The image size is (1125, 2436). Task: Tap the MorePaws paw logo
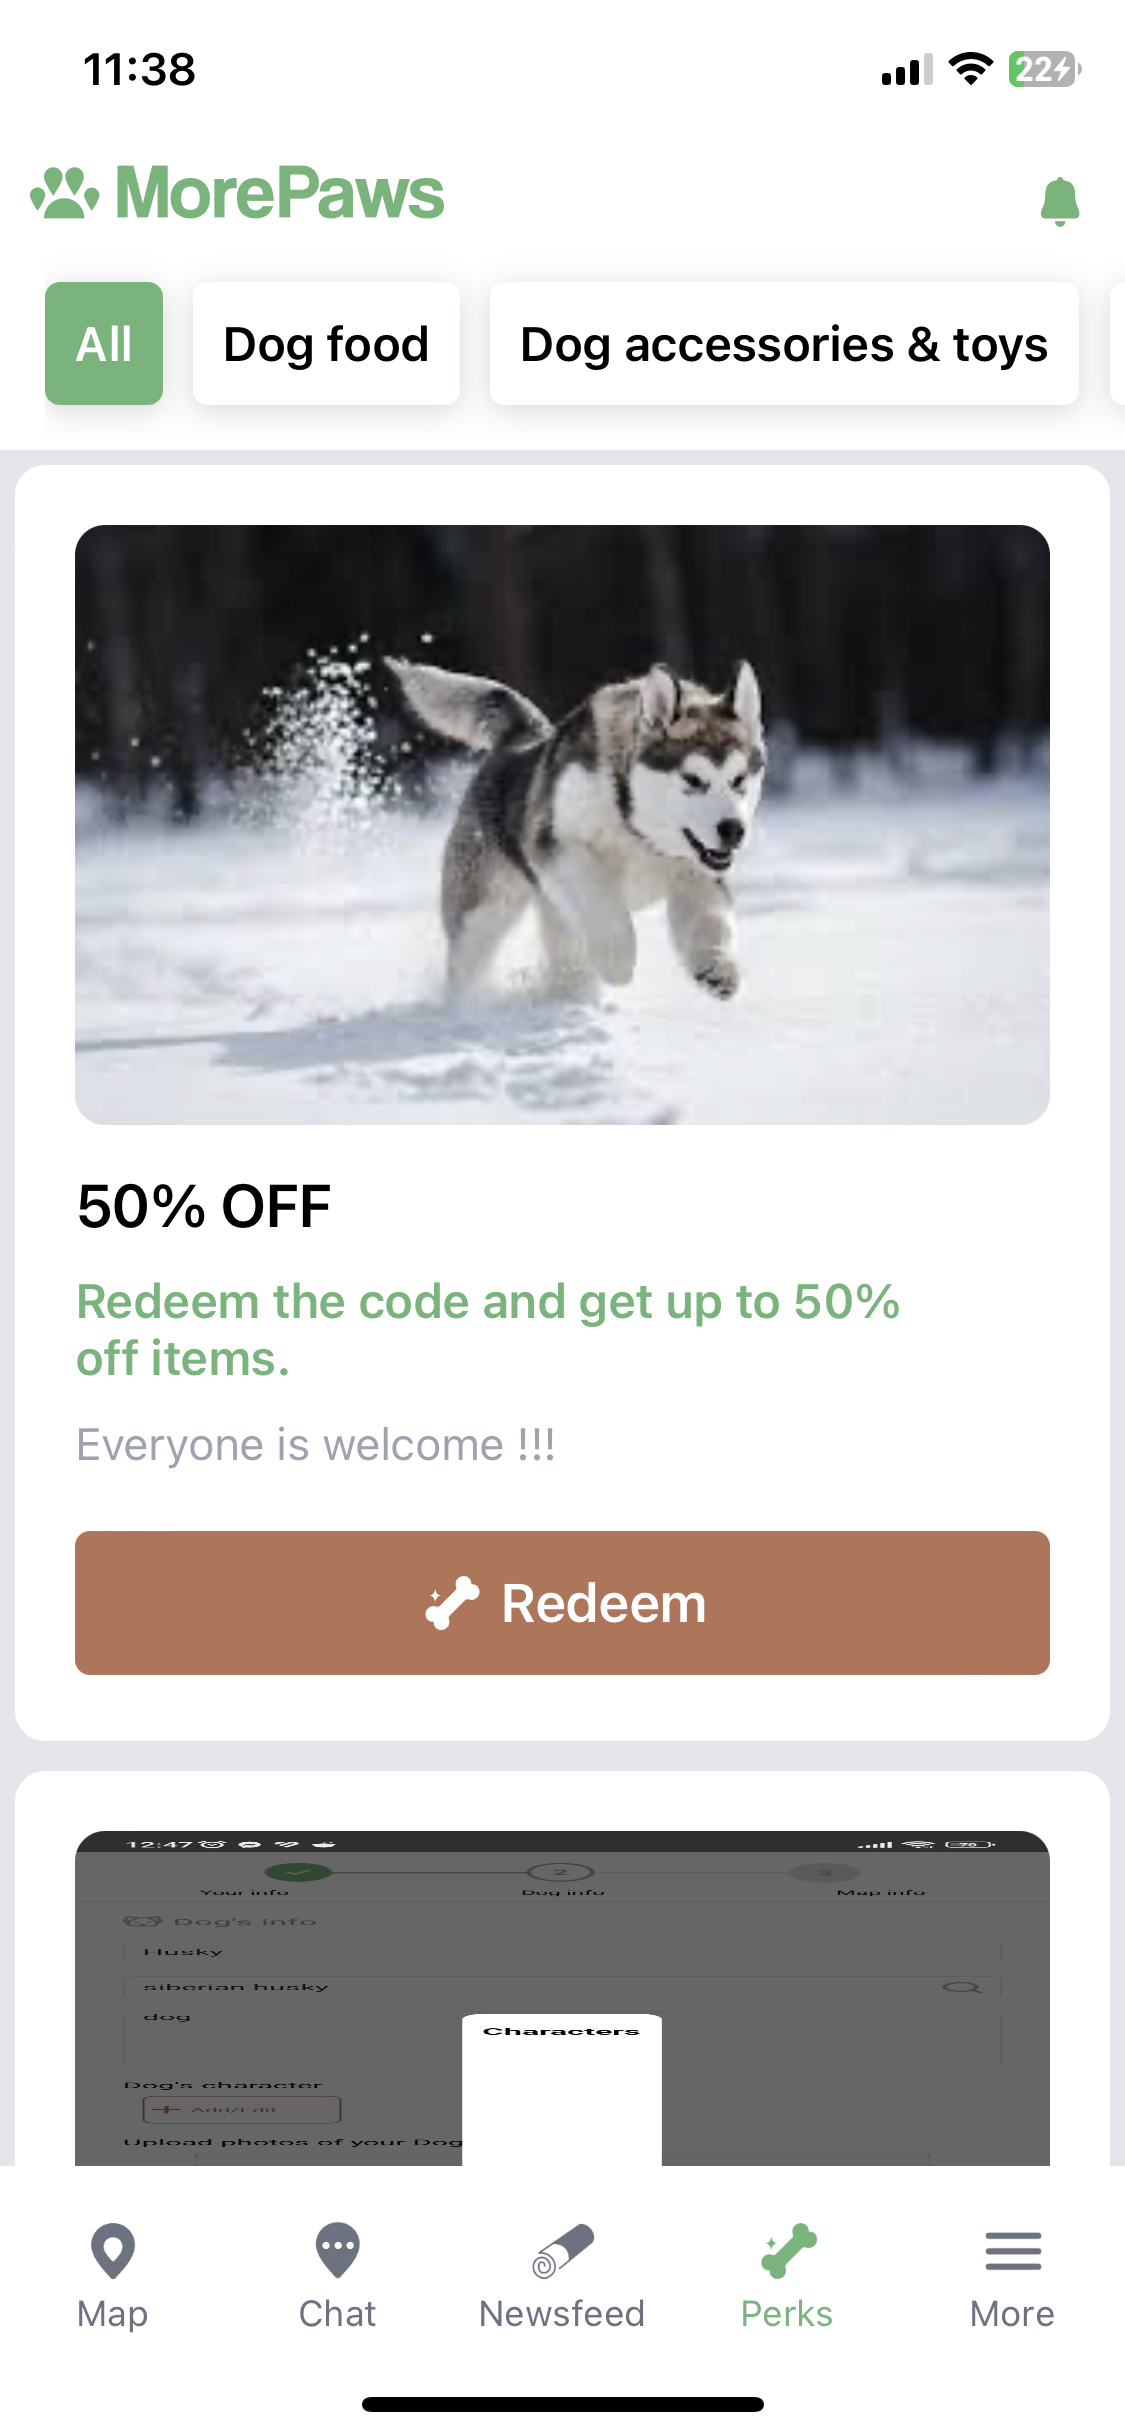click(64, 192)
